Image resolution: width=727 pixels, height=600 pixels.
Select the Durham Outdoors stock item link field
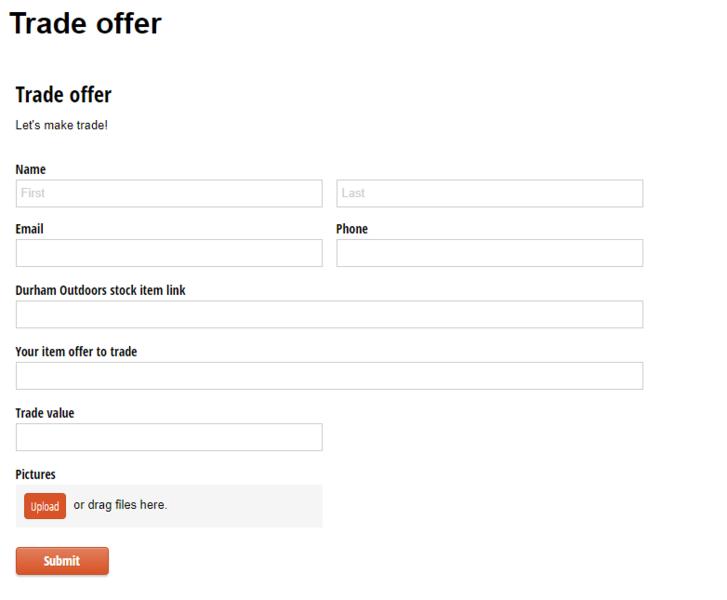pyautogui.click(x=329, y=314)
